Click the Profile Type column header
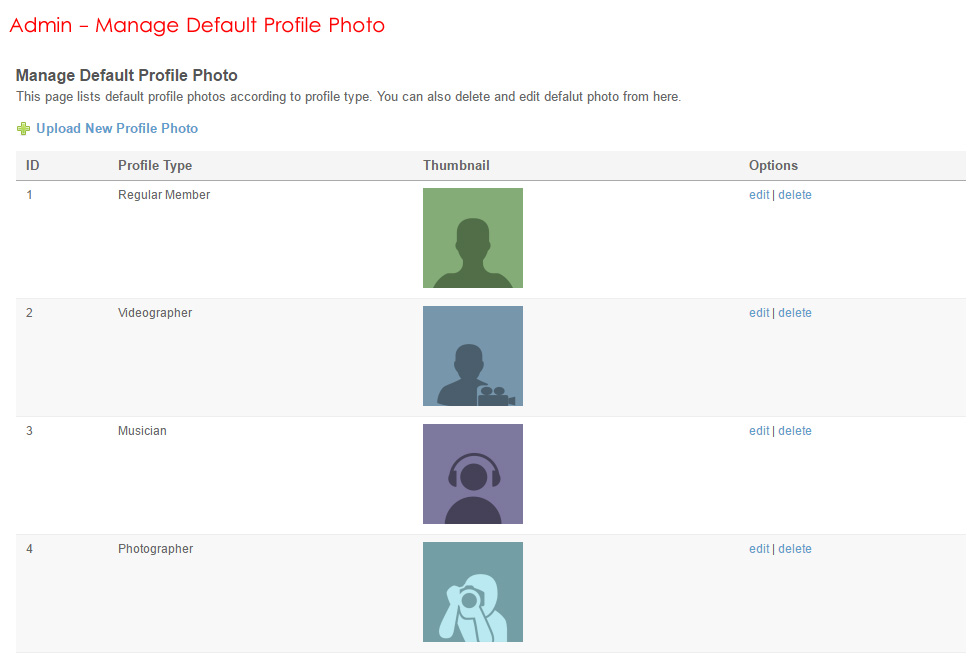975x659 pixels. point(155,166)
